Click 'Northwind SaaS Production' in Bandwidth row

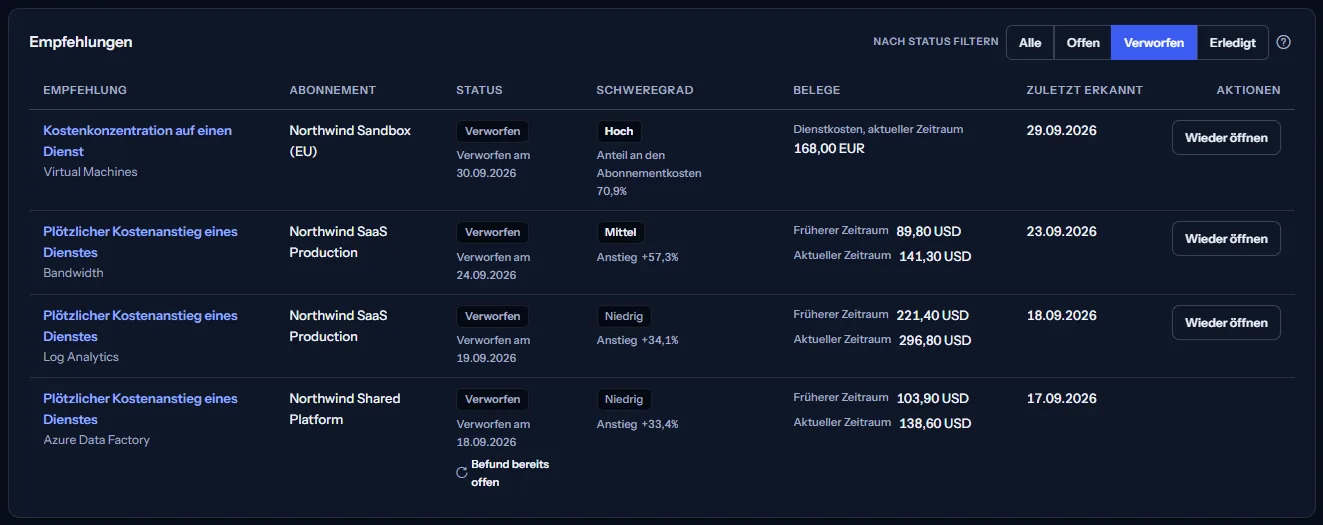(x=338, y=242)
